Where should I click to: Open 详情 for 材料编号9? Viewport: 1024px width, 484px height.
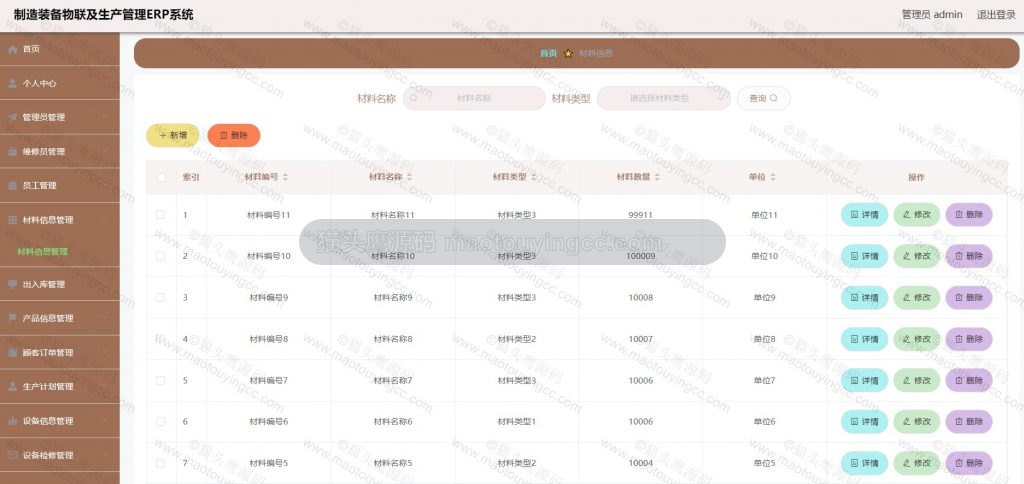pos(864,298)
